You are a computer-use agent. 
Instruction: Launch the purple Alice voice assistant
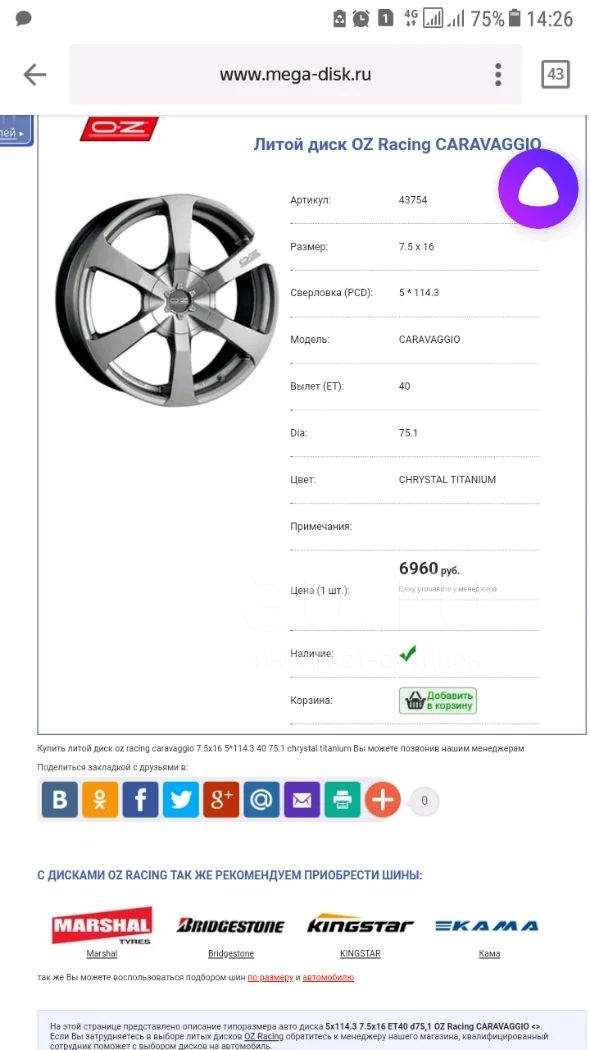point(538,189)
